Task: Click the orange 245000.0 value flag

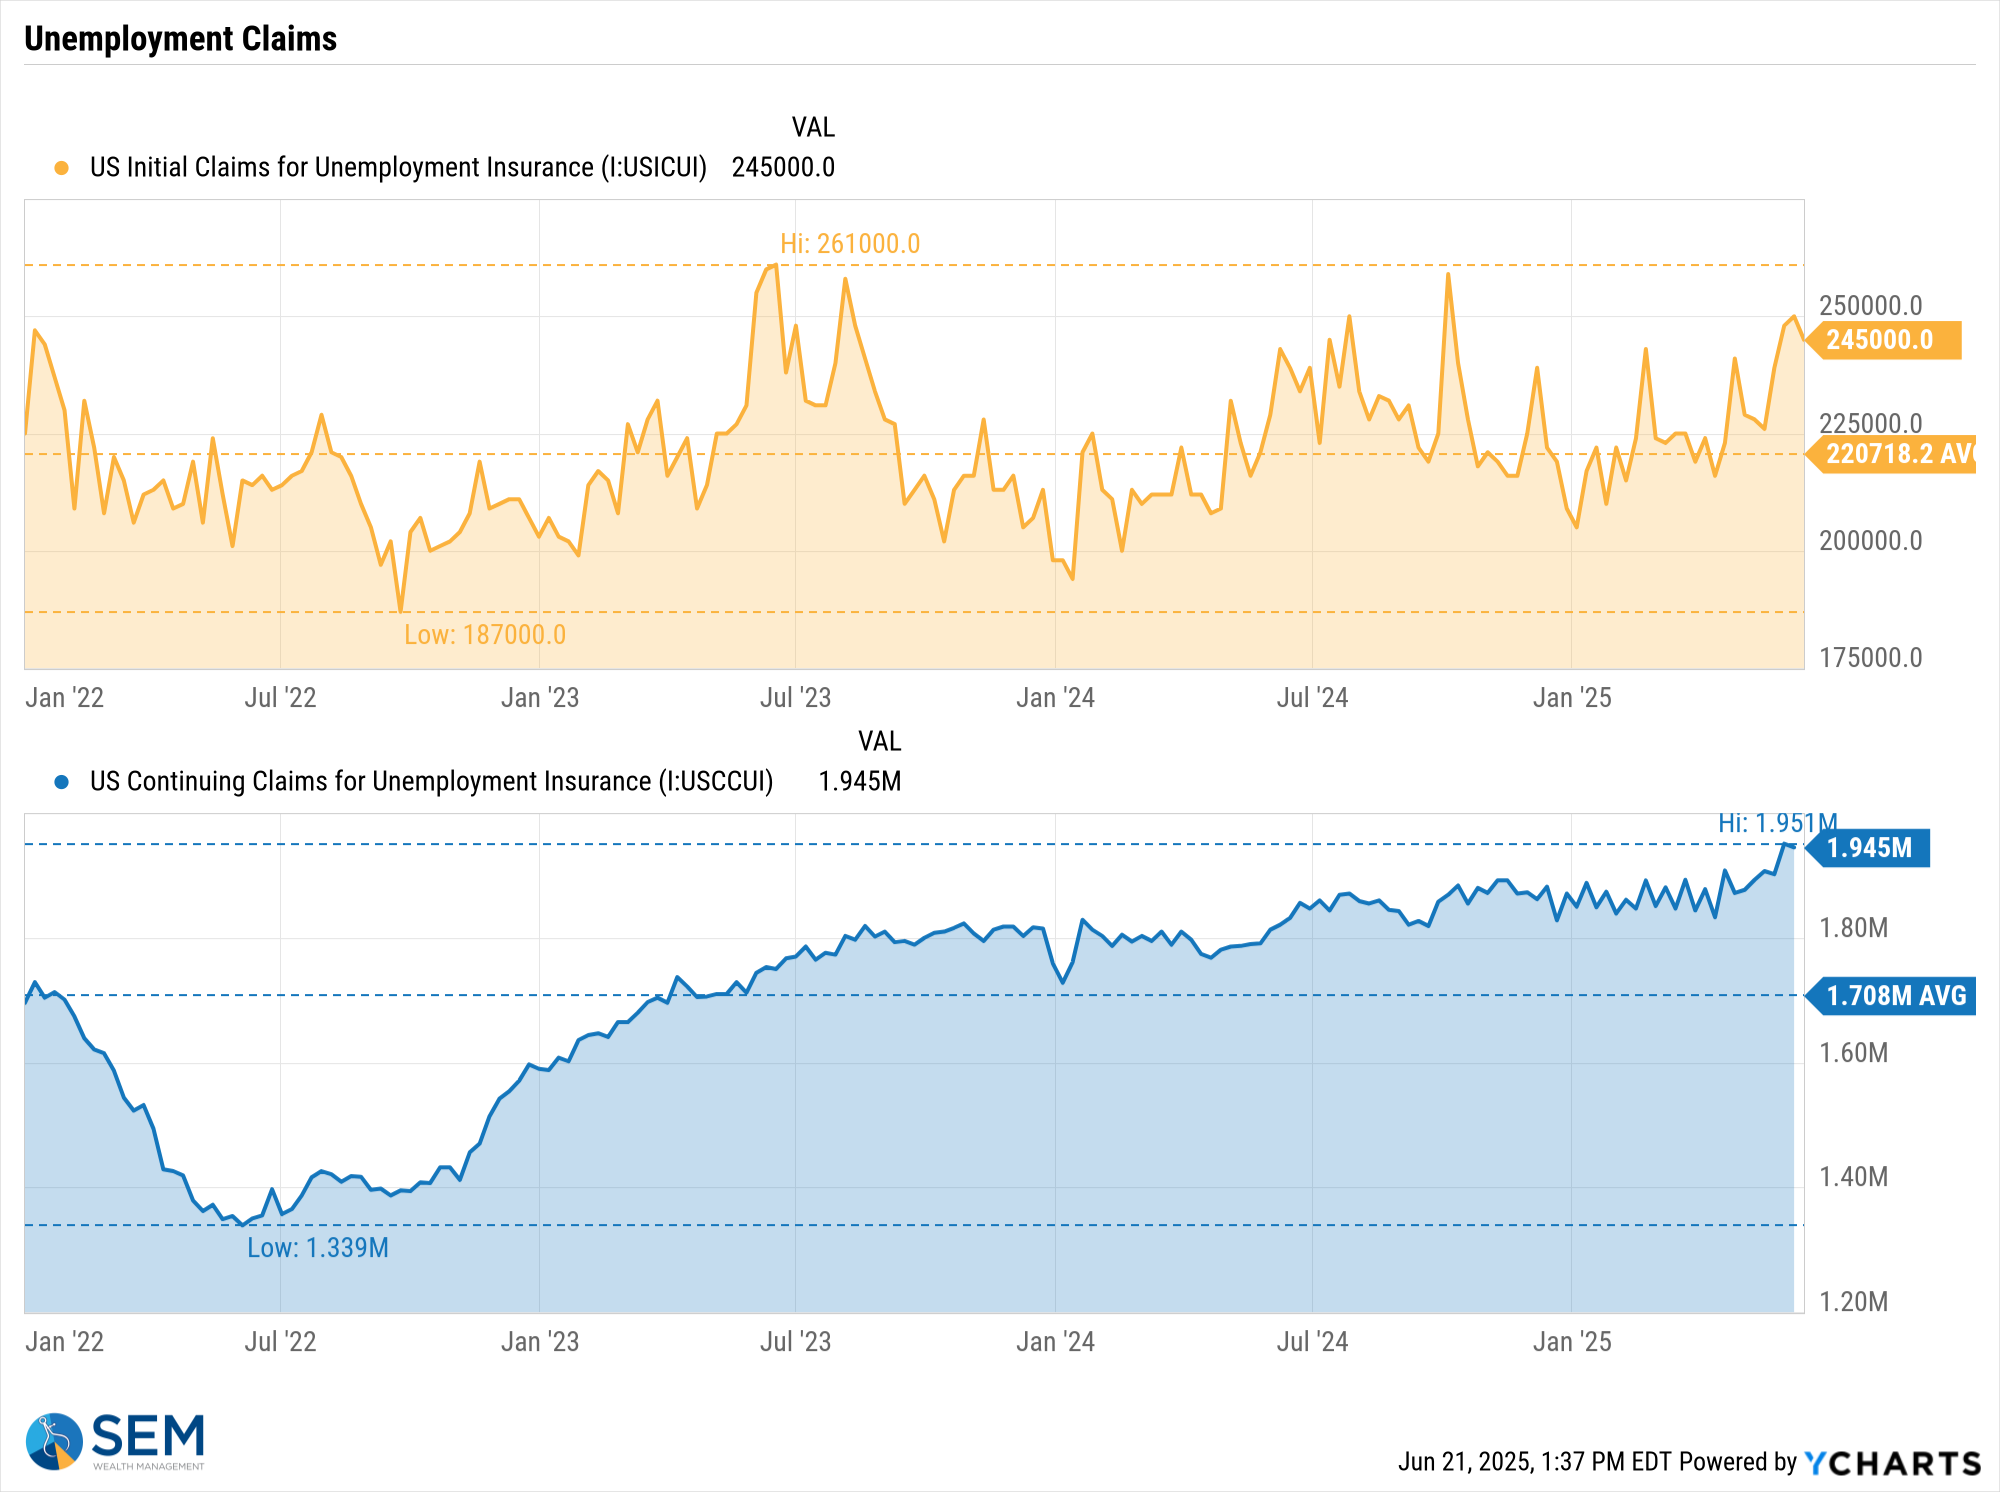Action: 1884,340
